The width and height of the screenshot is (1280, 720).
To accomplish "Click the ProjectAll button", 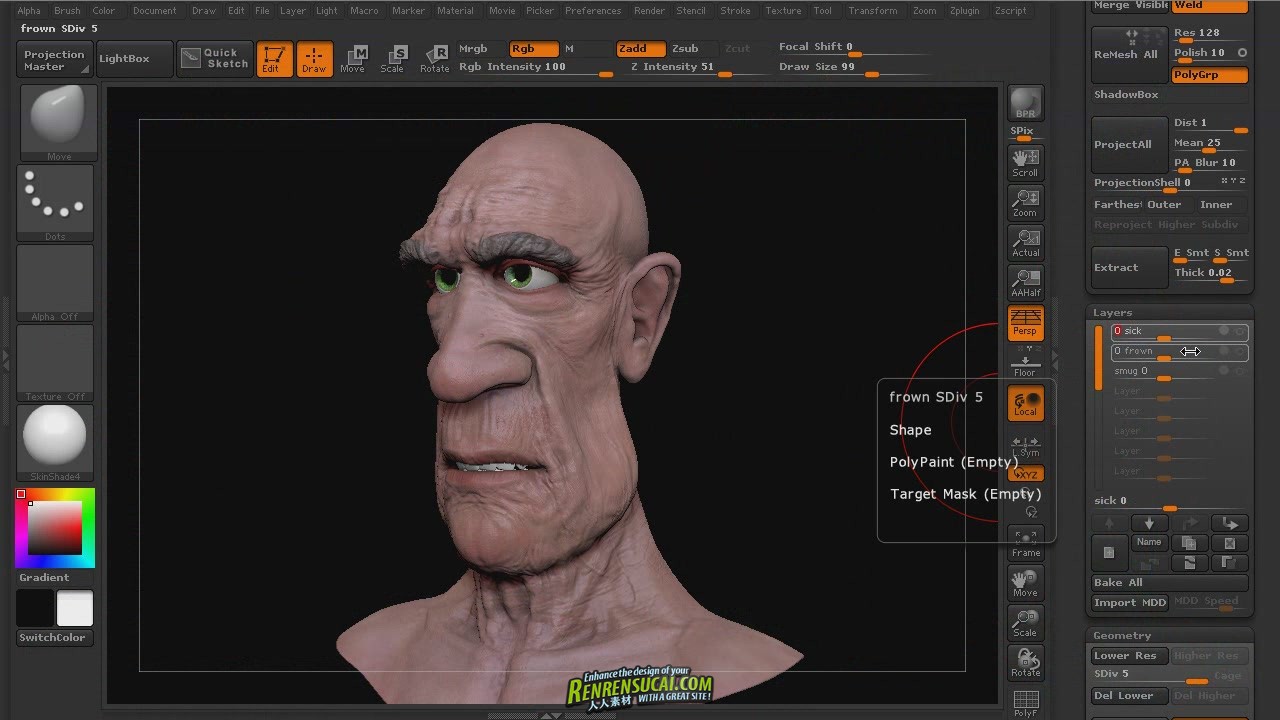I will (1129, 144).
